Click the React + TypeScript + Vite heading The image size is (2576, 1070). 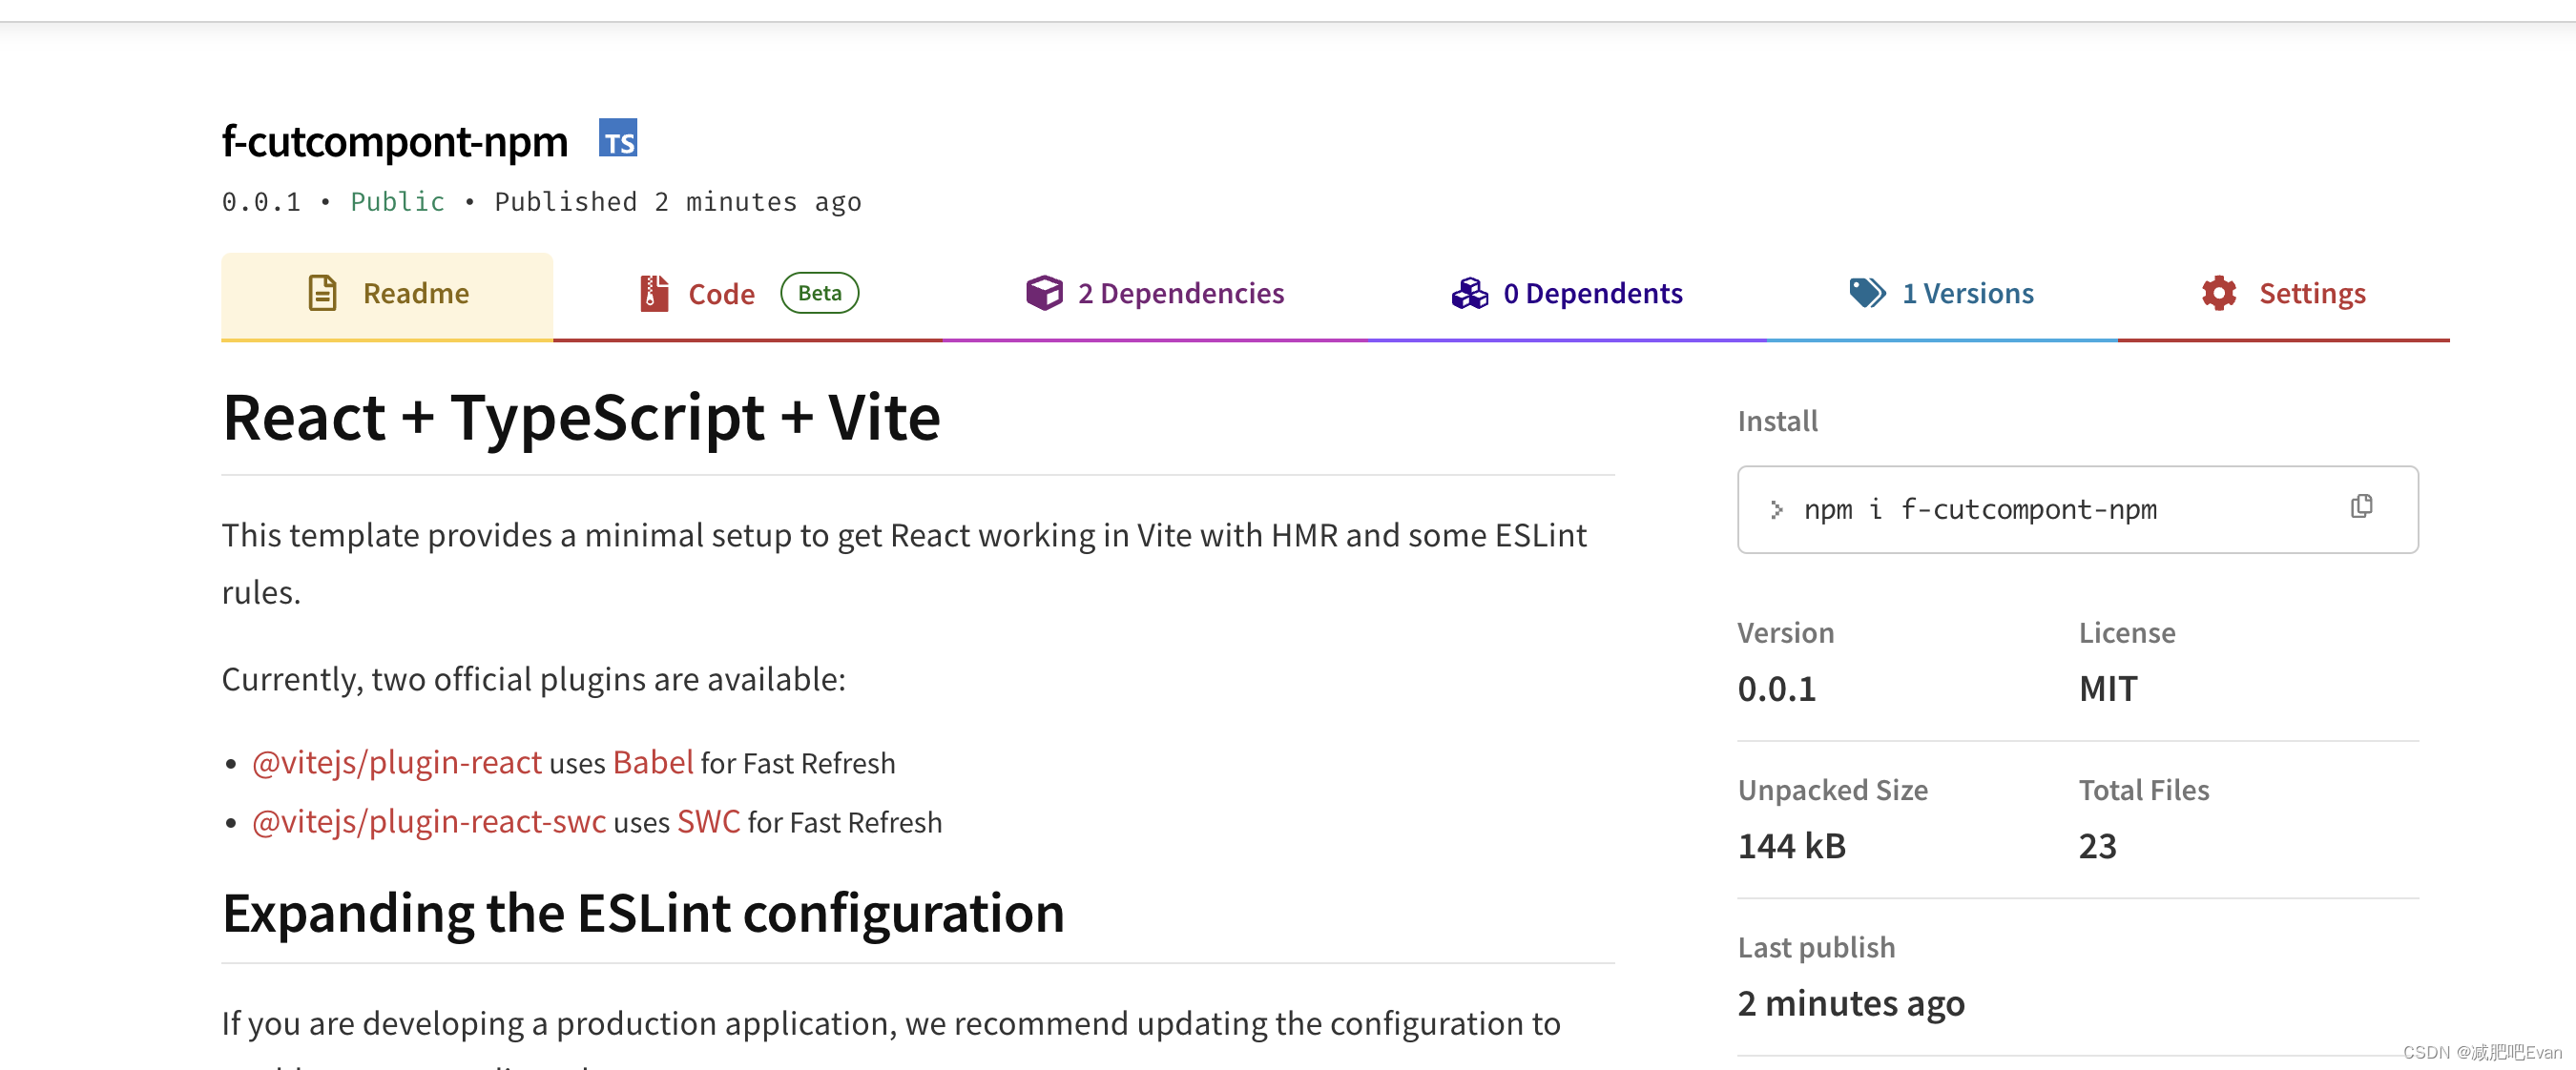pyautogui.click(x=581, y=417)
